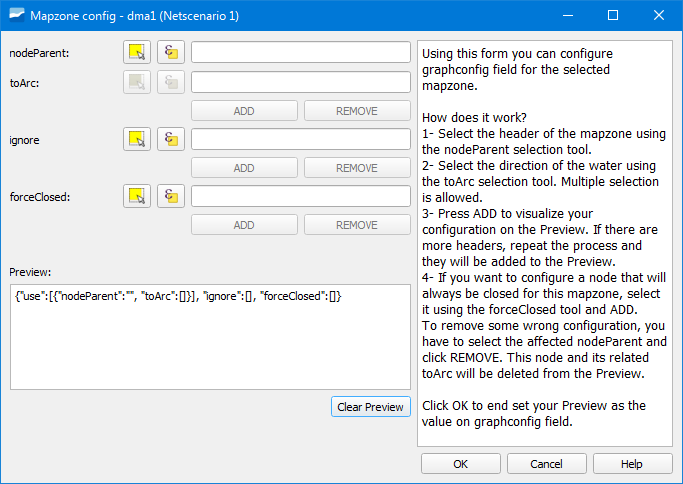Click the nodeParent expression select icon

171,52
